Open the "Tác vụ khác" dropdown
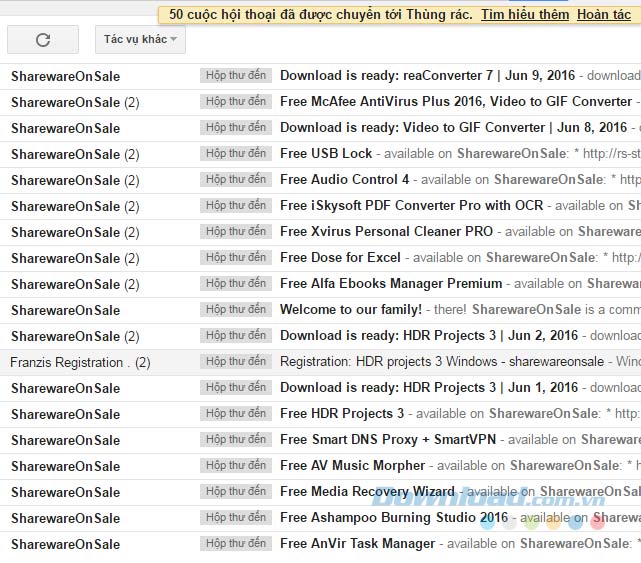641x563 pixels. click(141, 40)
